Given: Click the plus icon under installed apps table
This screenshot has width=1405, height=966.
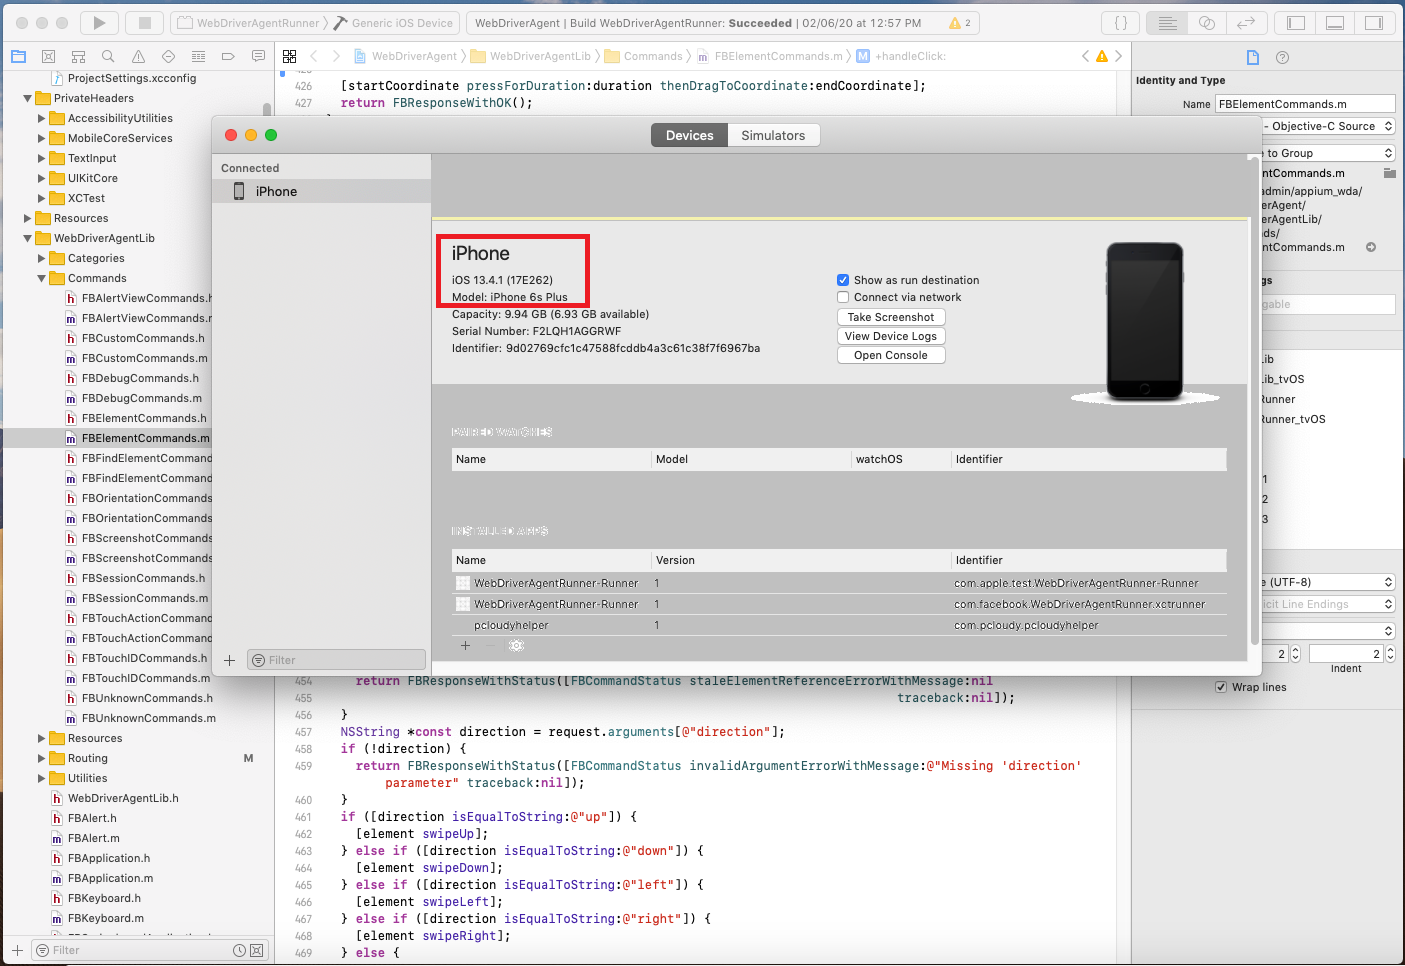Looking at the screenshot, I should 465,646.
